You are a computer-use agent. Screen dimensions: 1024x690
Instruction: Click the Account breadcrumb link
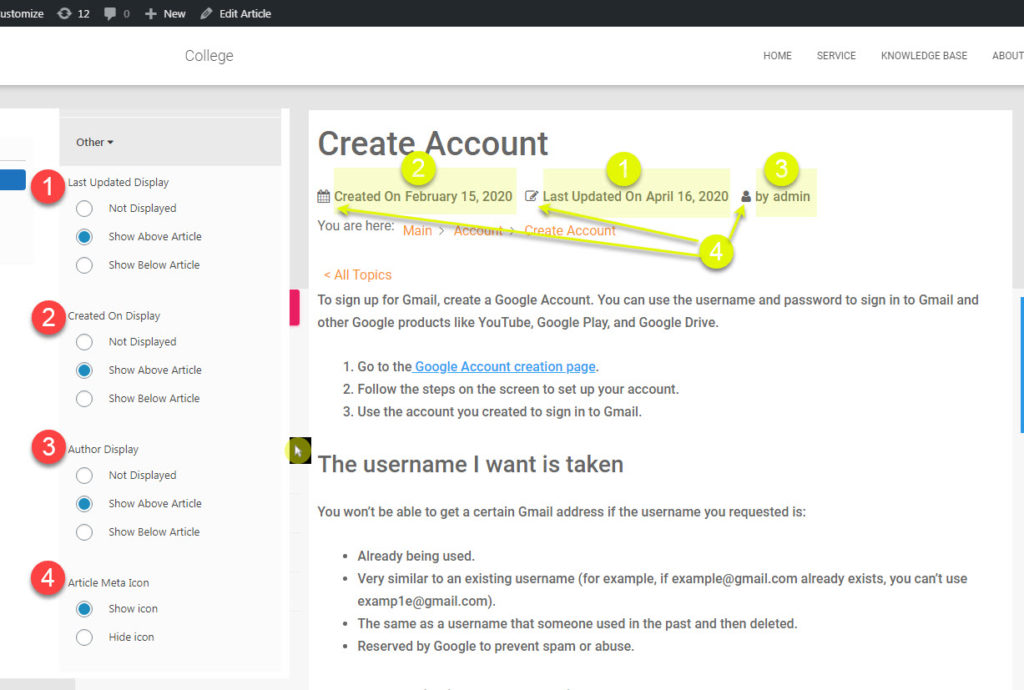(478, 231)
